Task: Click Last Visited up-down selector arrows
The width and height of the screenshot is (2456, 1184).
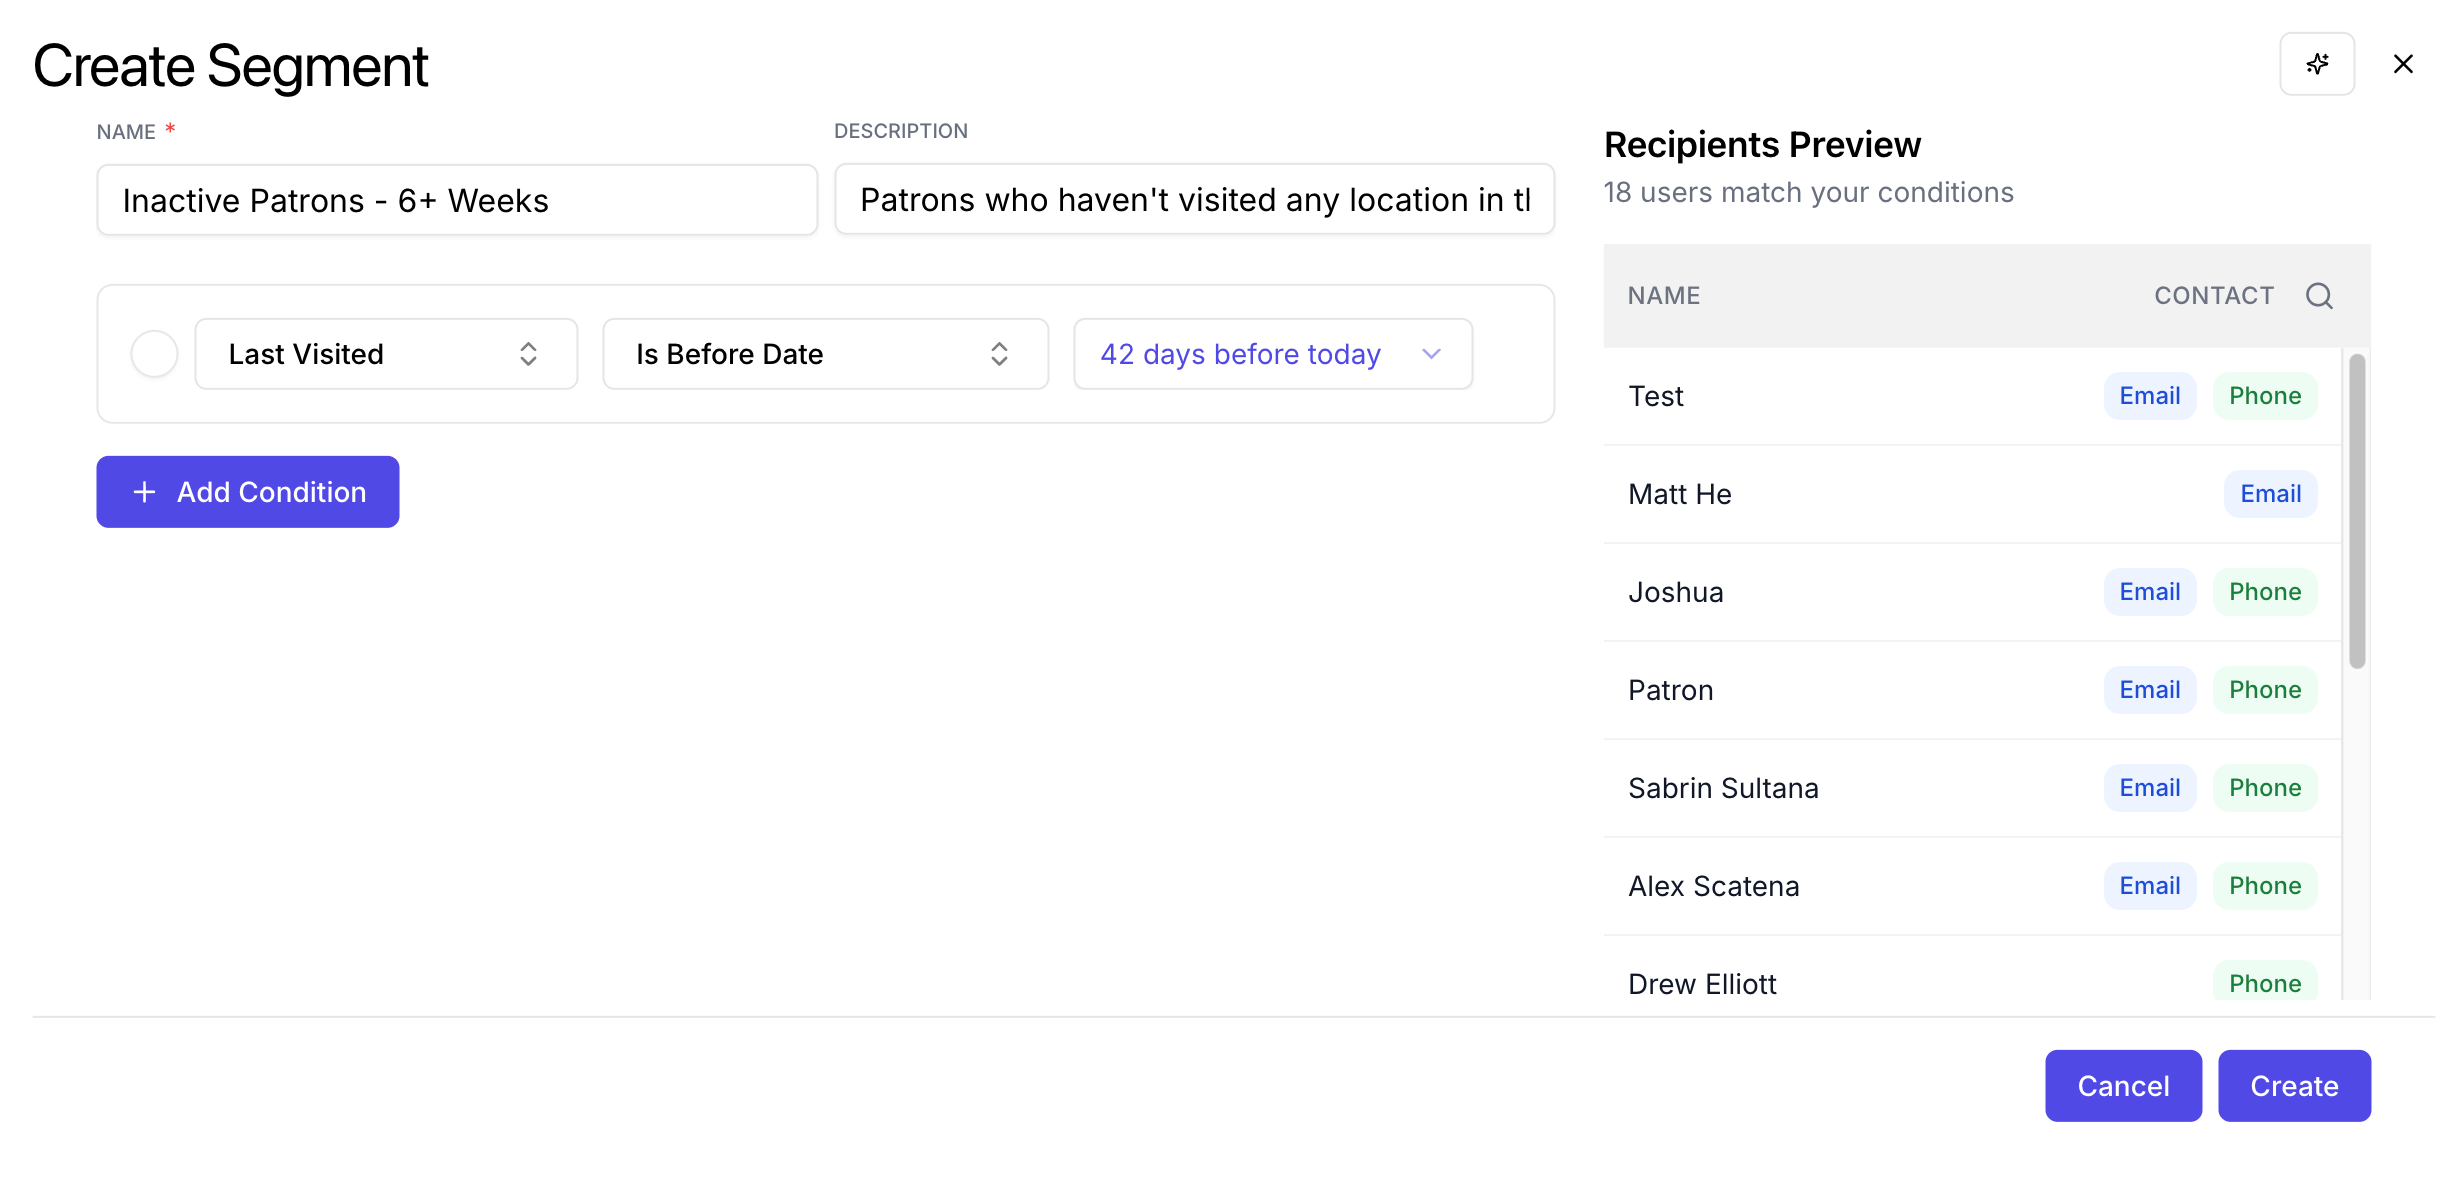Action: coord(528,354)
